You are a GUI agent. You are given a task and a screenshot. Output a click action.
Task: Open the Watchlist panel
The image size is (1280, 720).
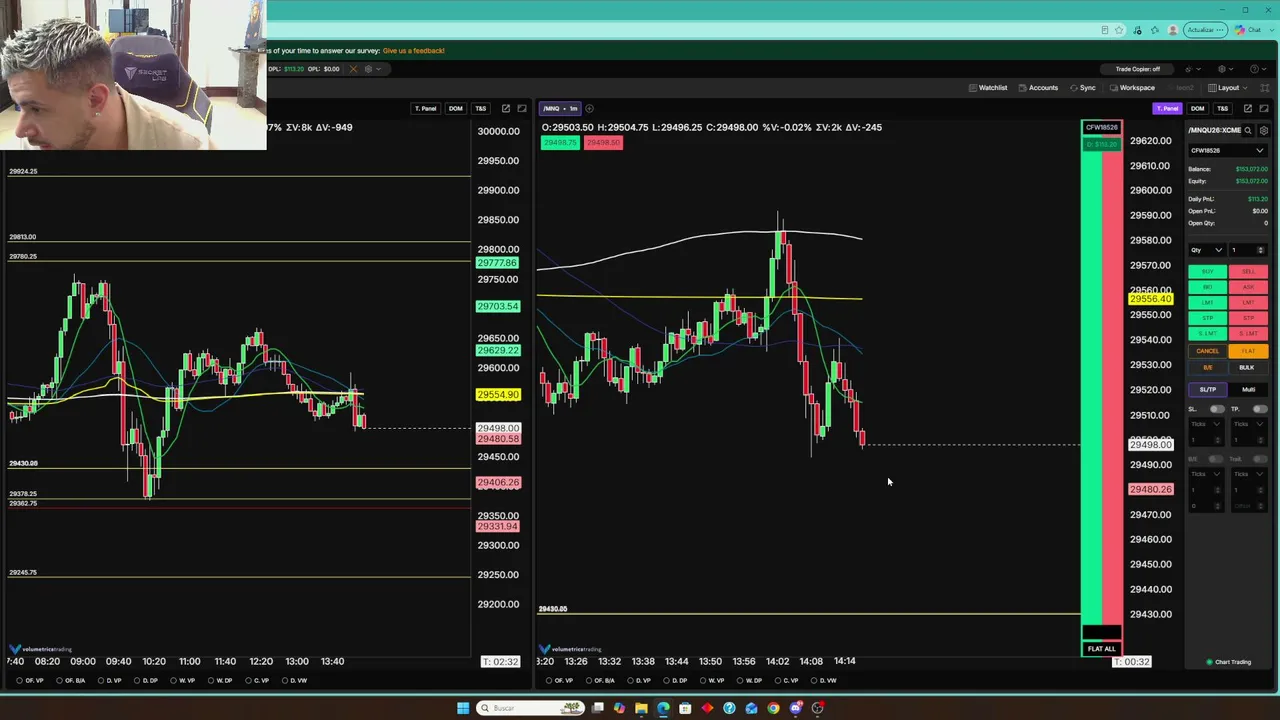987,88
